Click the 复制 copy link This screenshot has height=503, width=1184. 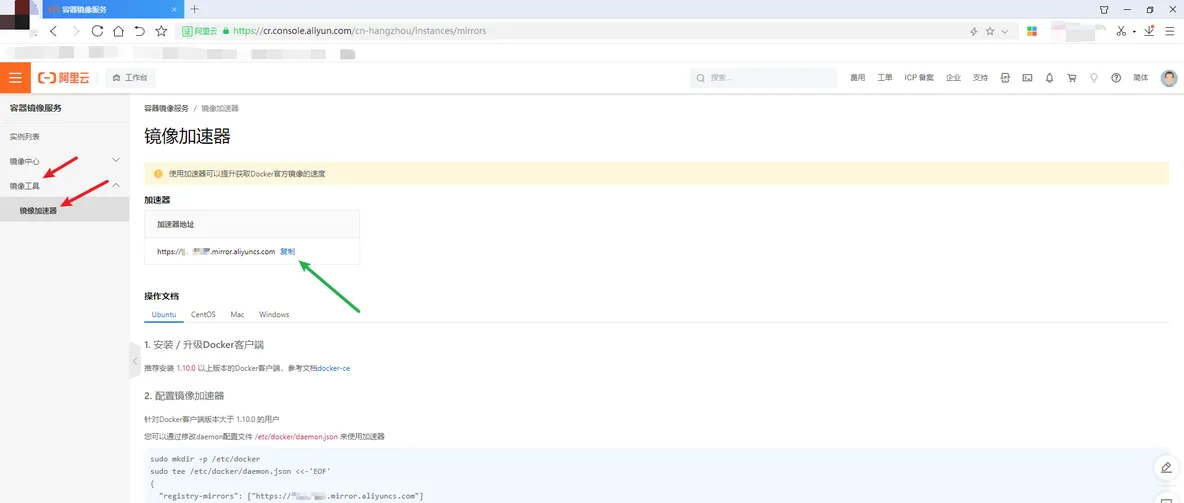pos(288,252)
